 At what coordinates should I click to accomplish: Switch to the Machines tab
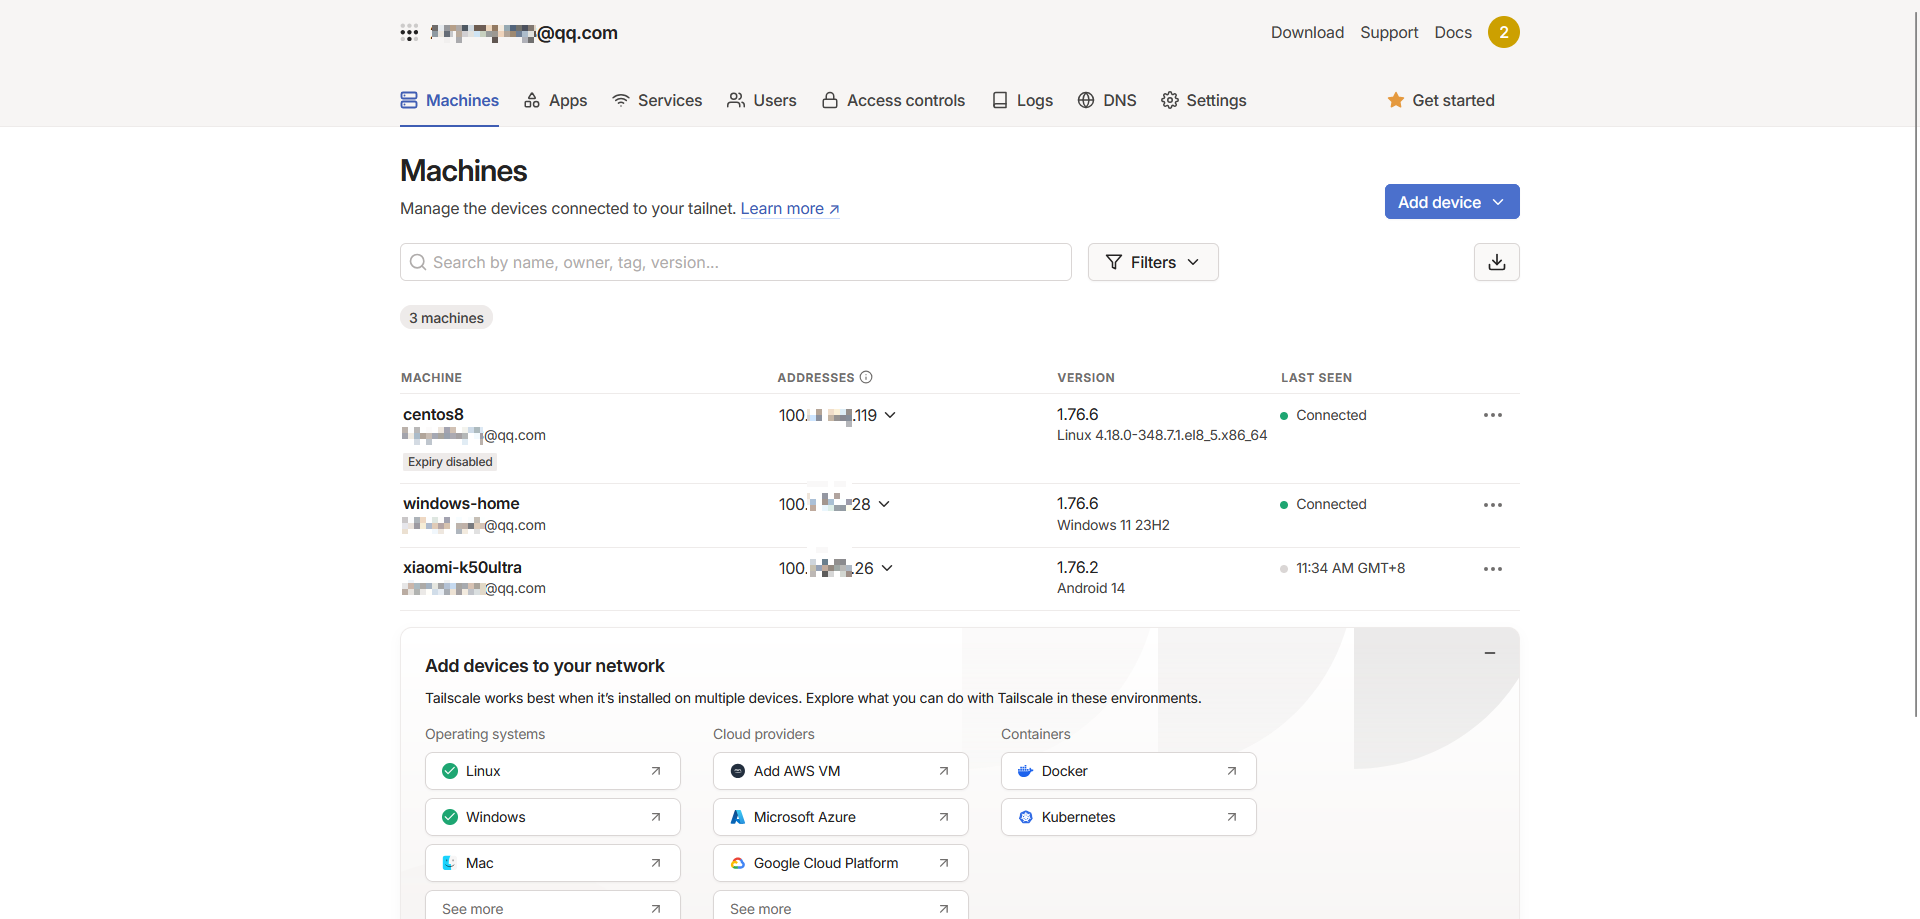449,100
